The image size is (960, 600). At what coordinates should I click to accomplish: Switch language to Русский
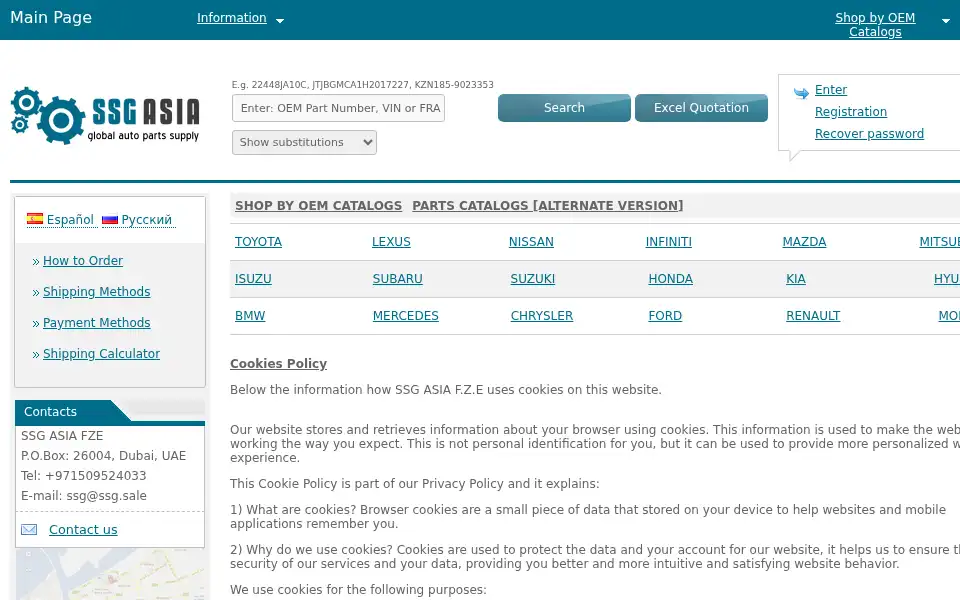click(x=146, y=220)
